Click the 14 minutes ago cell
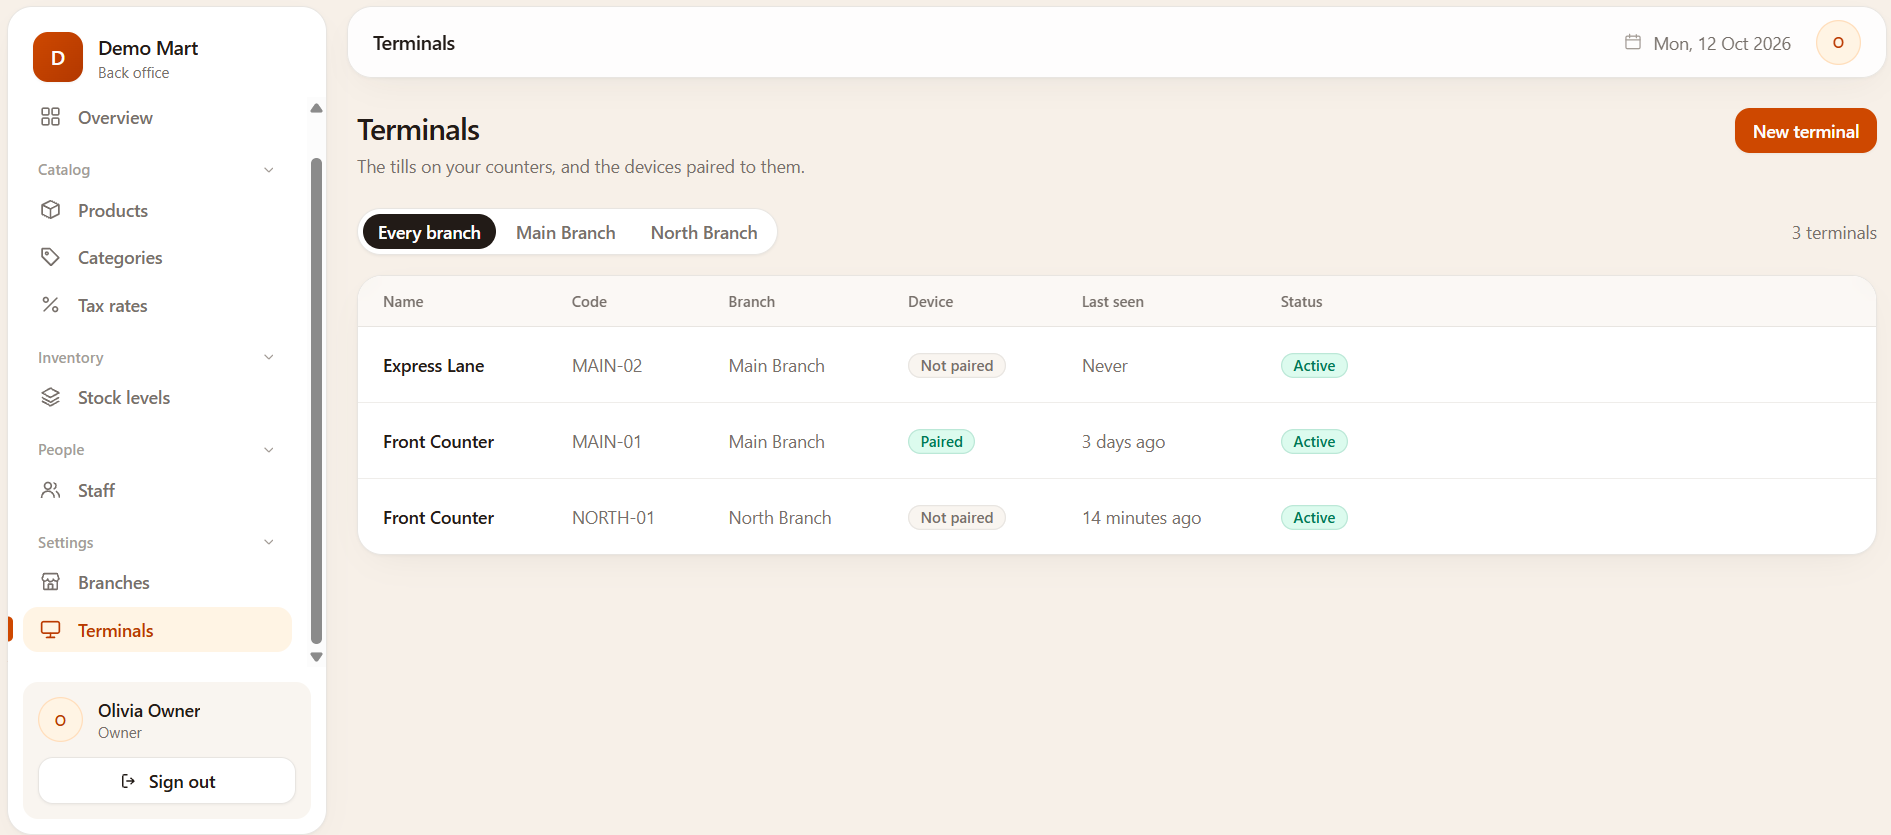This screenshot has height=835, width=1891. (1141, 518)
